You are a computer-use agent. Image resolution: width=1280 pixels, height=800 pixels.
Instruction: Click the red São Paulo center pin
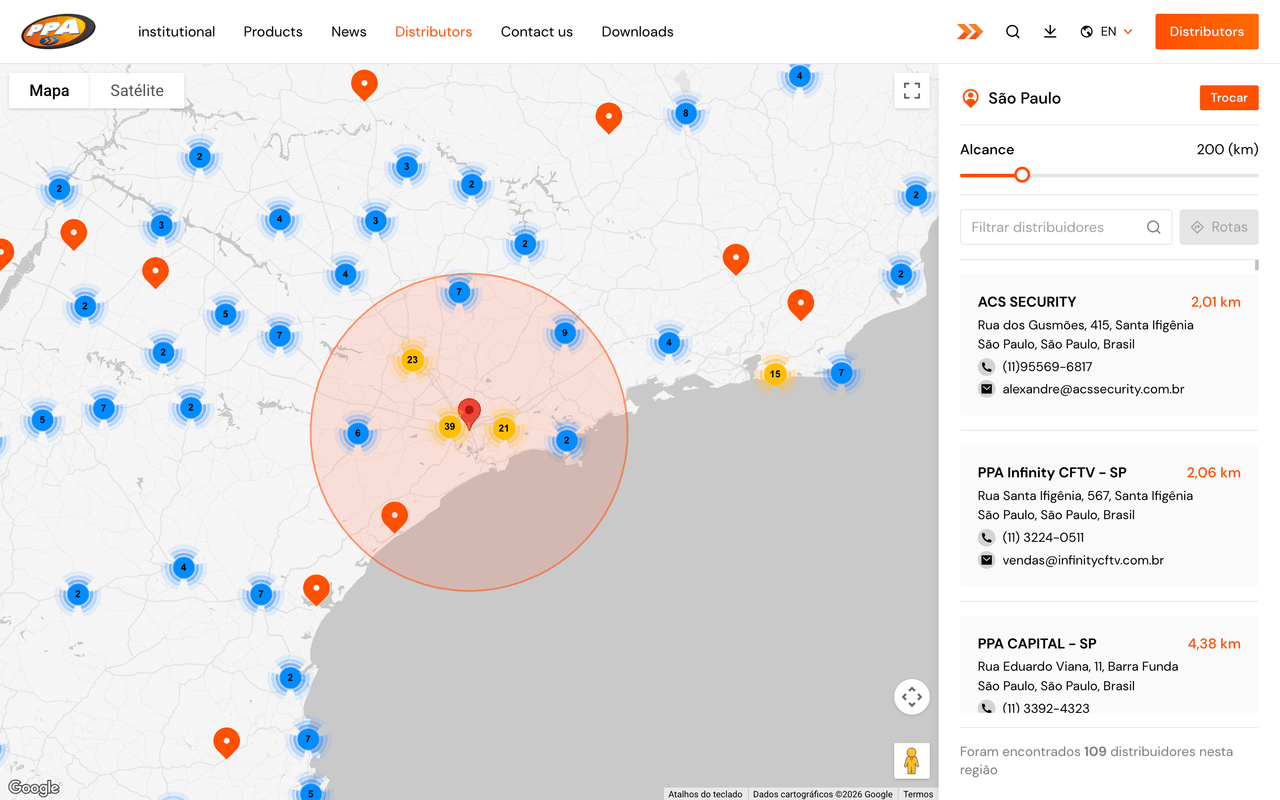[469, 414]
